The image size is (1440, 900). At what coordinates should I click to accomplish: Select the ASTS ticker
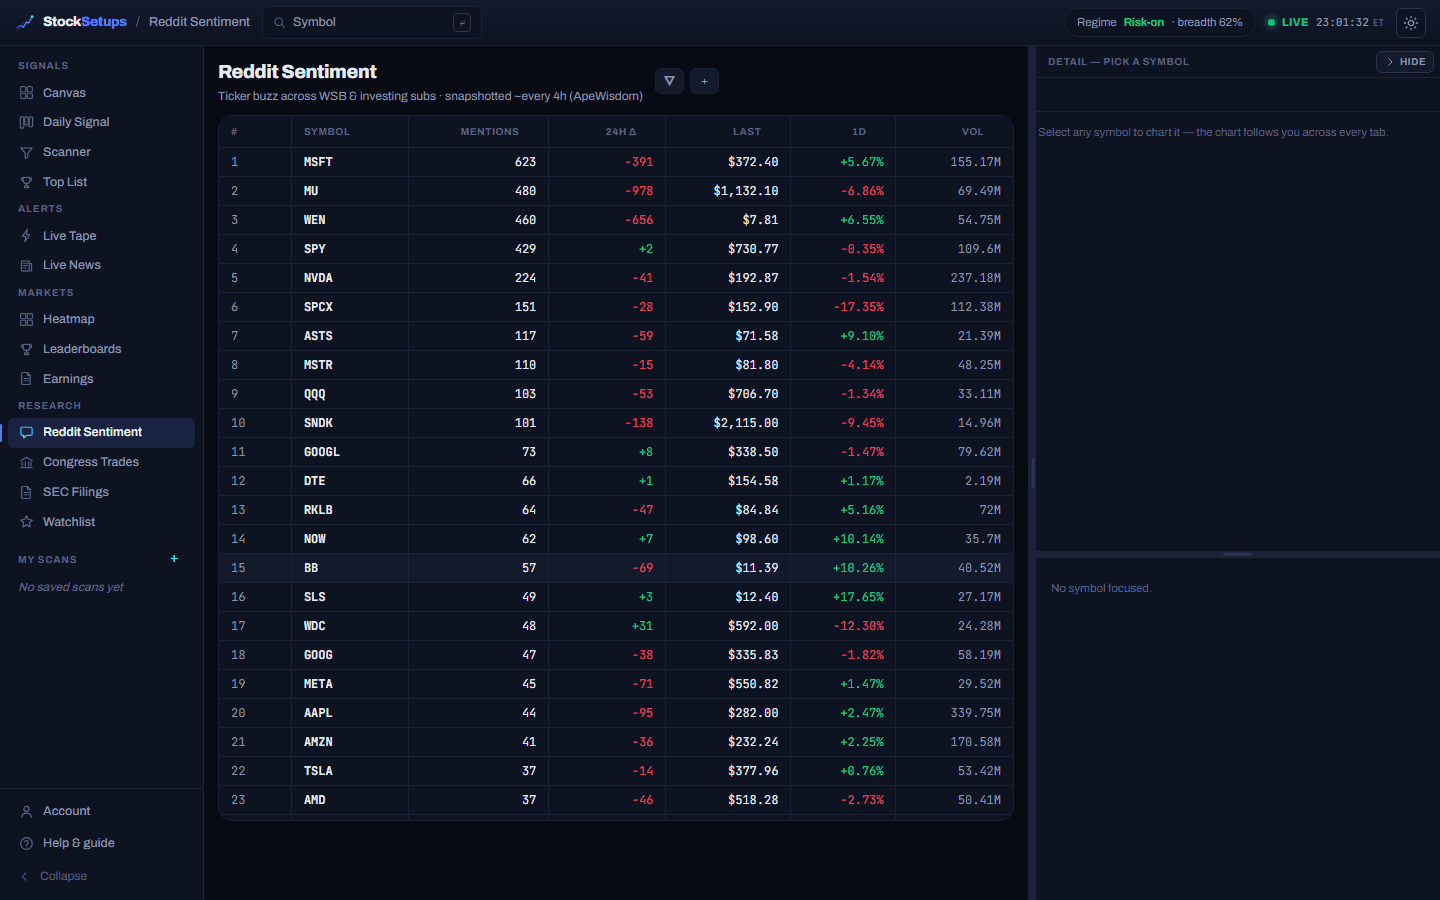pos(318,336)
